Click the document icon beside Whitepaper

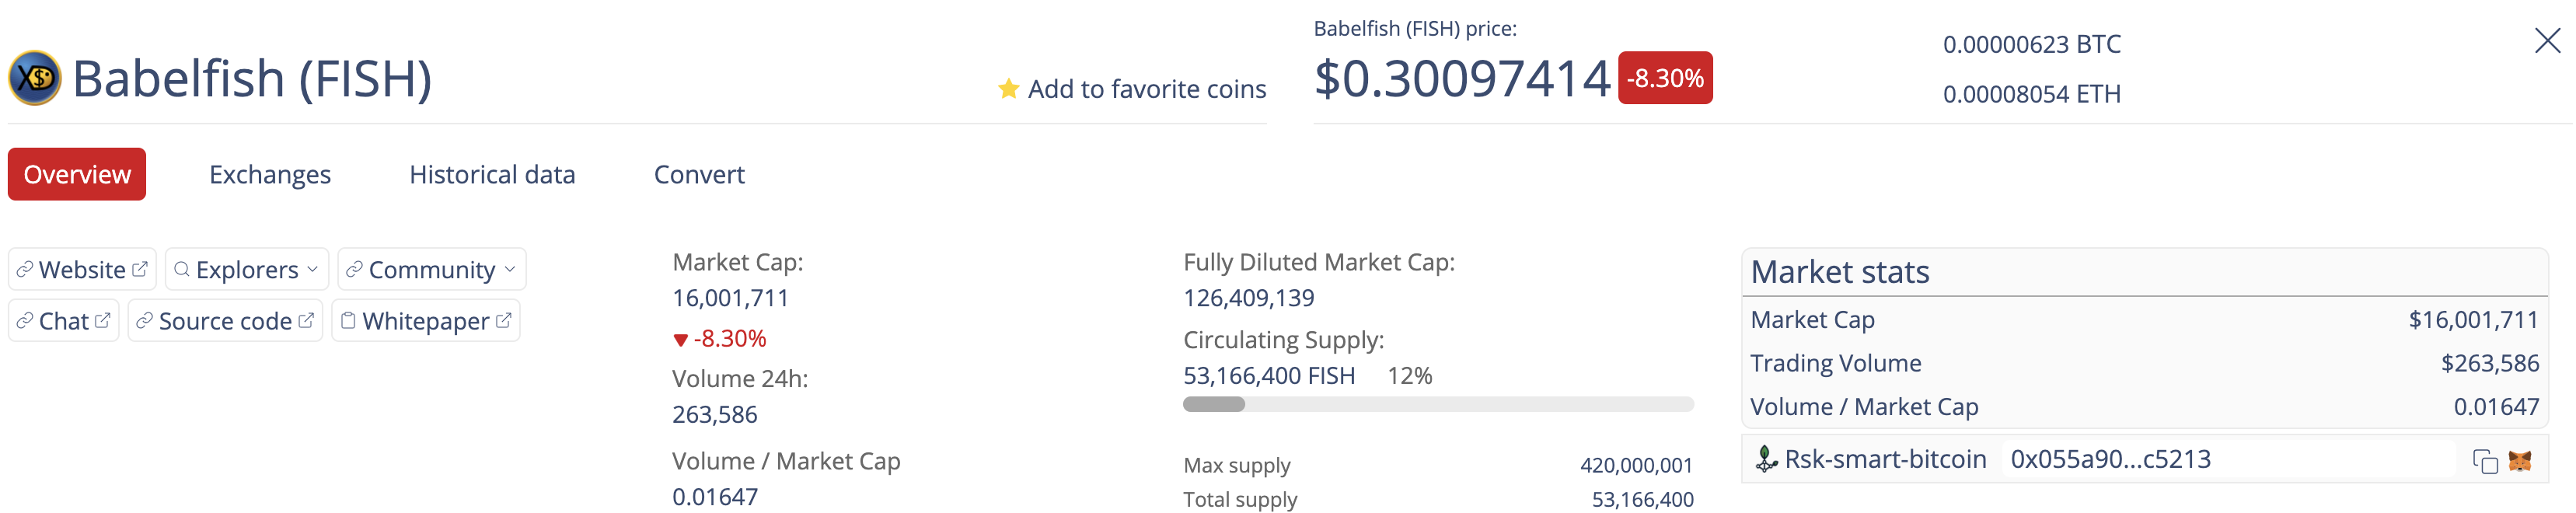348,320
